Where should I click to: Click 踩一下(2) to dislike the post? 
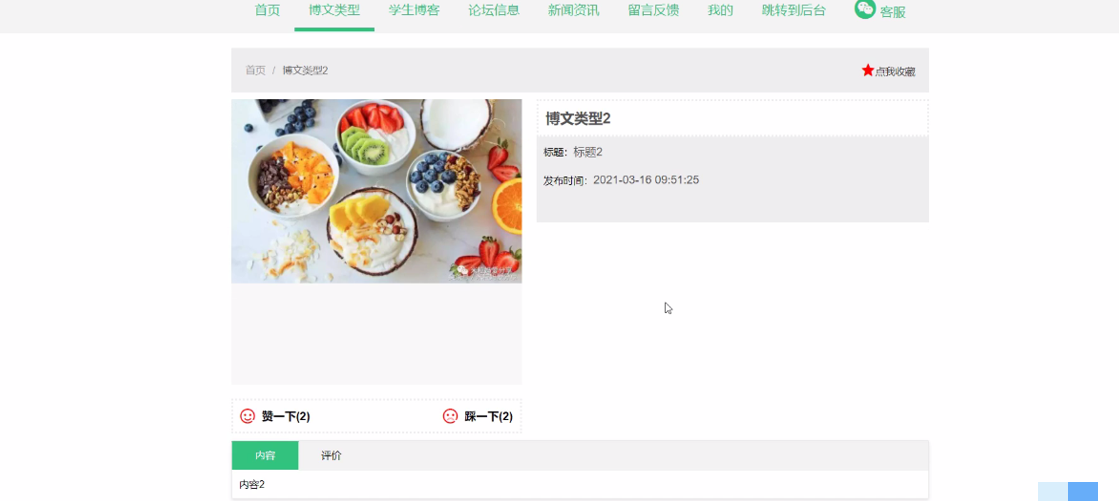[488, 417]
